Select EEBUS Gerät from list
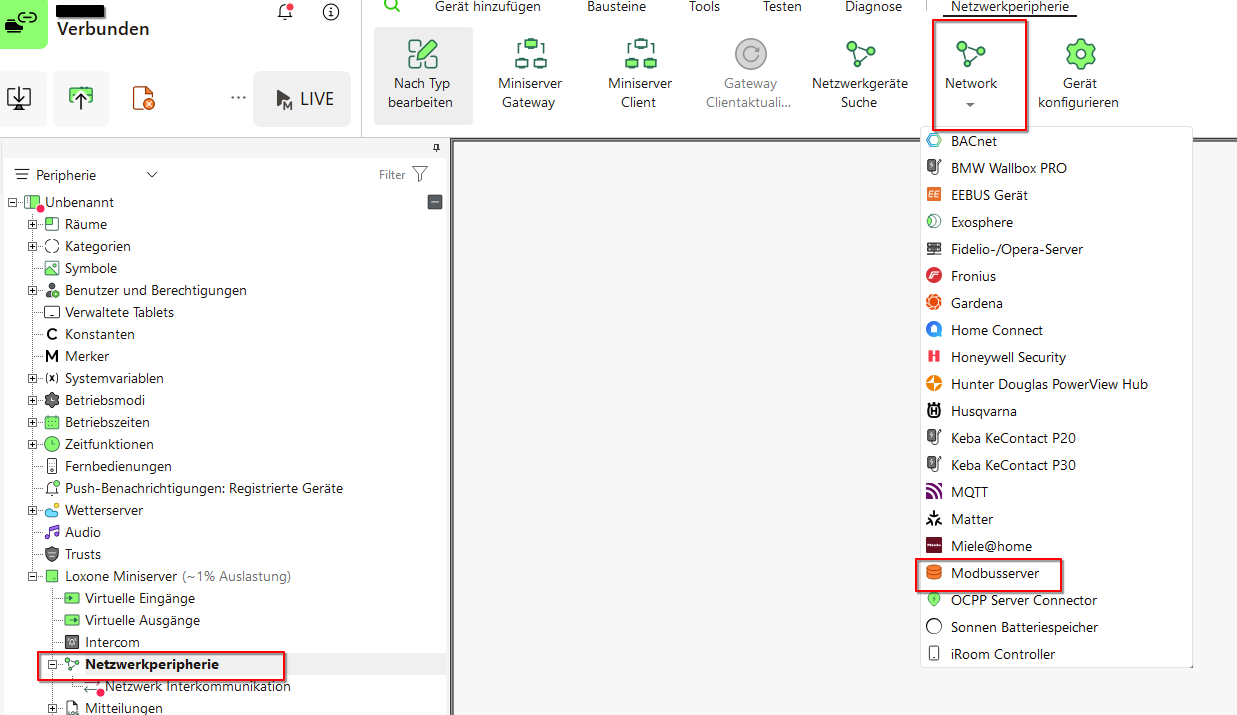Screen dimensions: 1237x715 [x=1056, y=195]
